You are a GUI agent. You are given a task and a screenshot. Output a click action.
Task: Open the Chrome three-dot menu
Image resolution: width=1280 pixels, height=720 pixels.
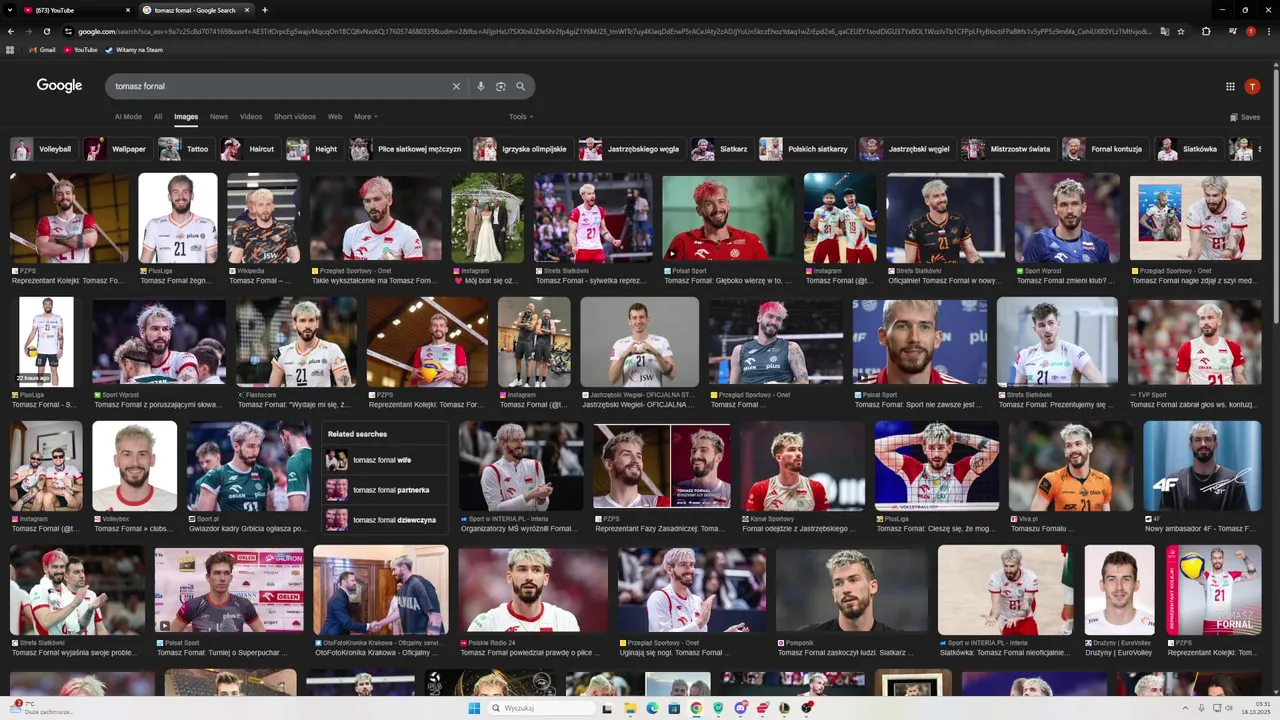click(1268, 31)
